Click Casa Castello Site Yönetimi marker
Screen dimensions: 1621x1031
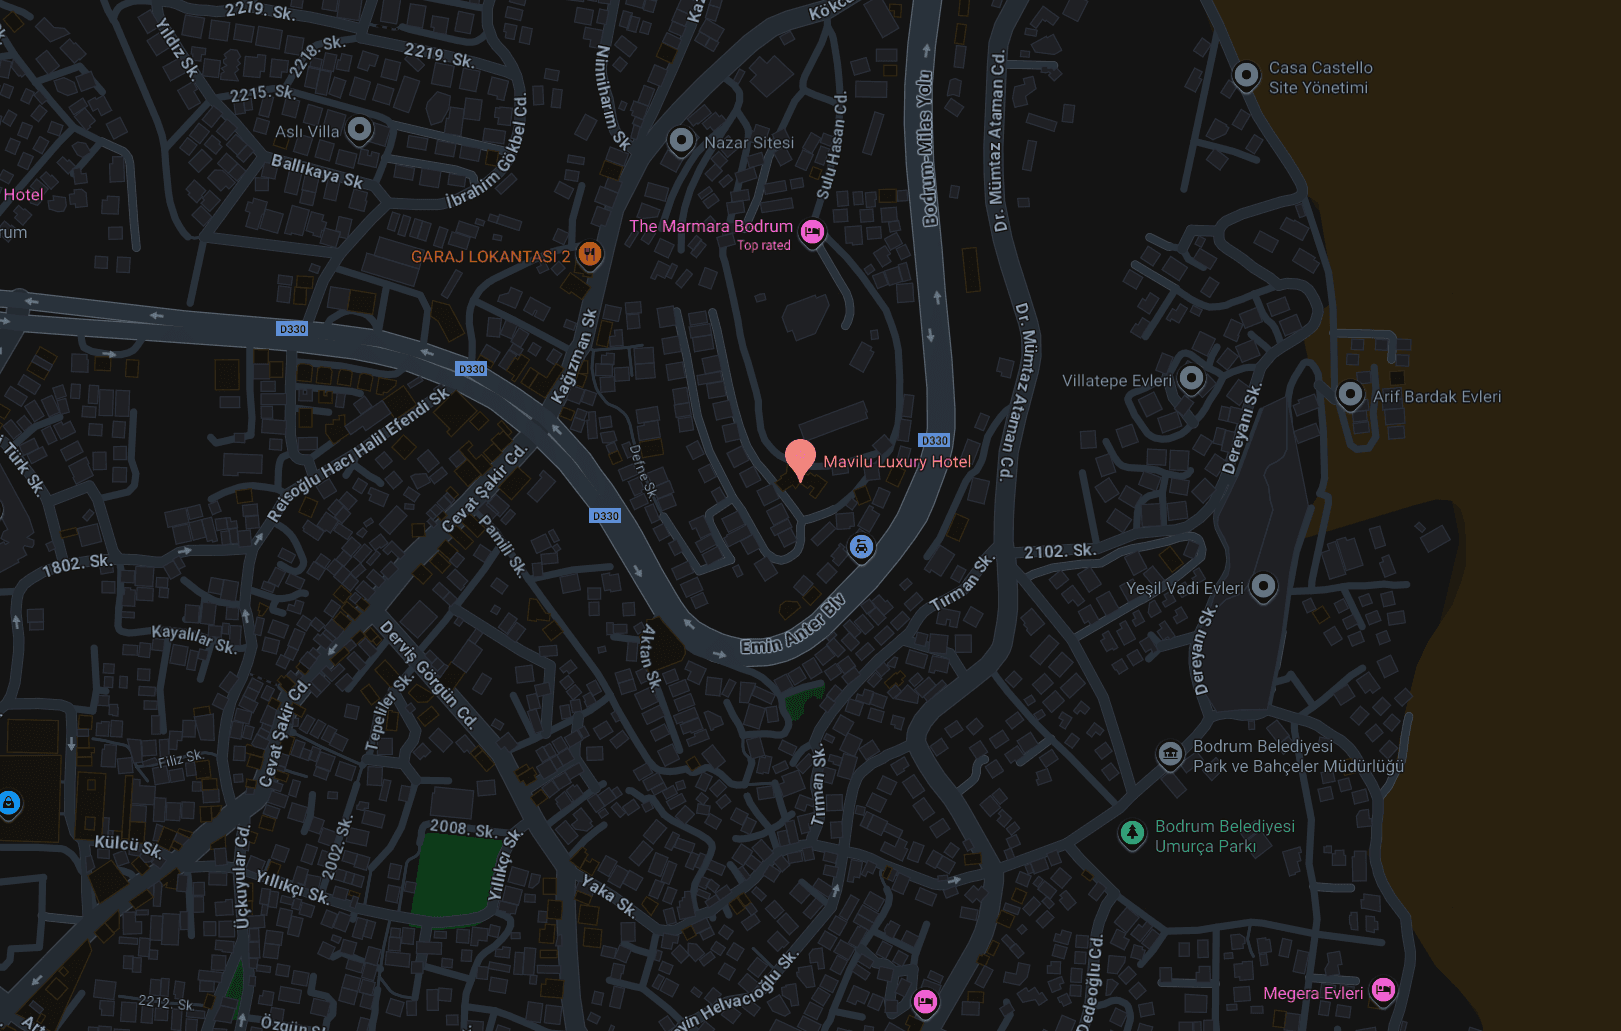[x=1246, y=75]
